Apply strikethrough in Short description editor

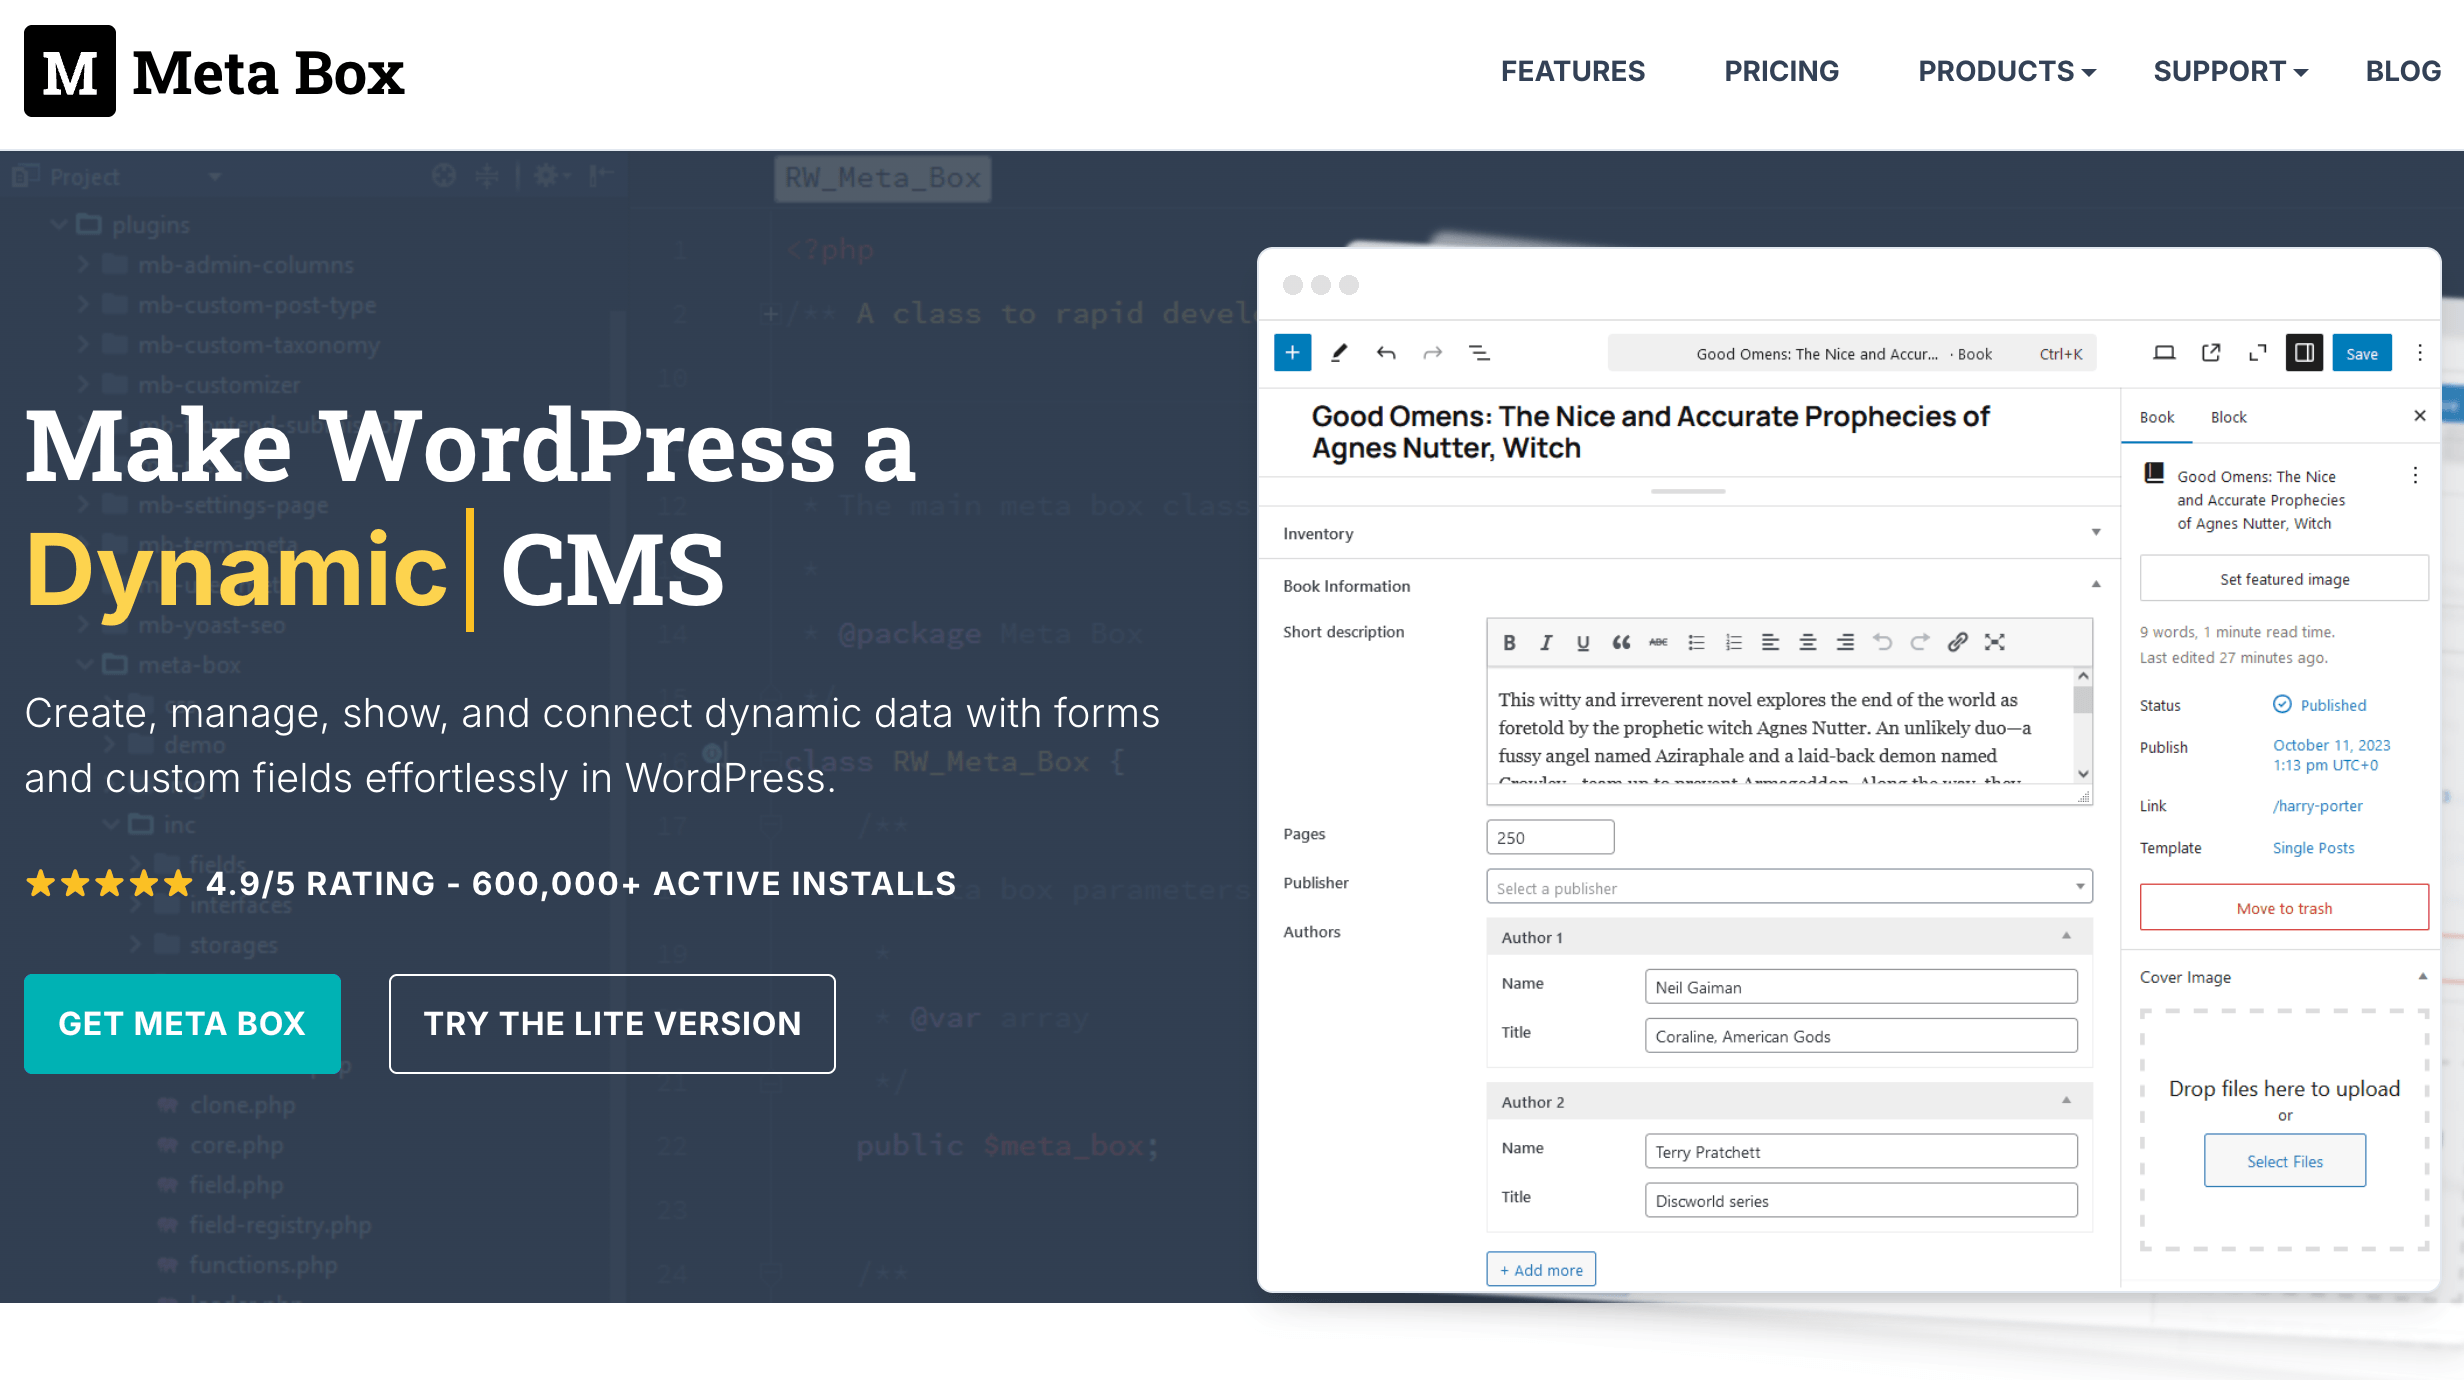1658,642
